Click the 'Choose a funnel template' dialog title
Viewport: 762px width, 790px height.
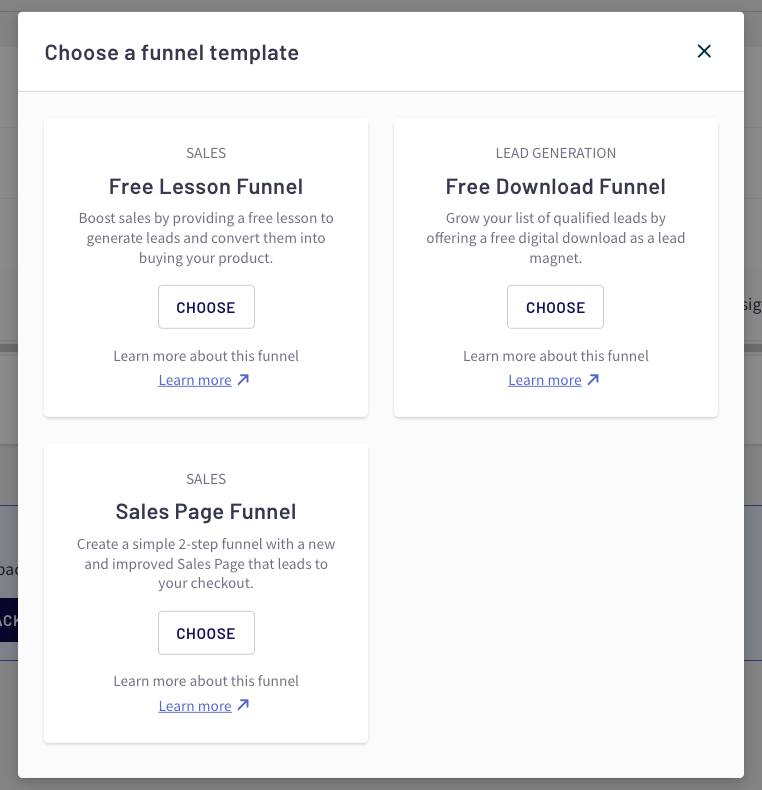tap(171, 52)
